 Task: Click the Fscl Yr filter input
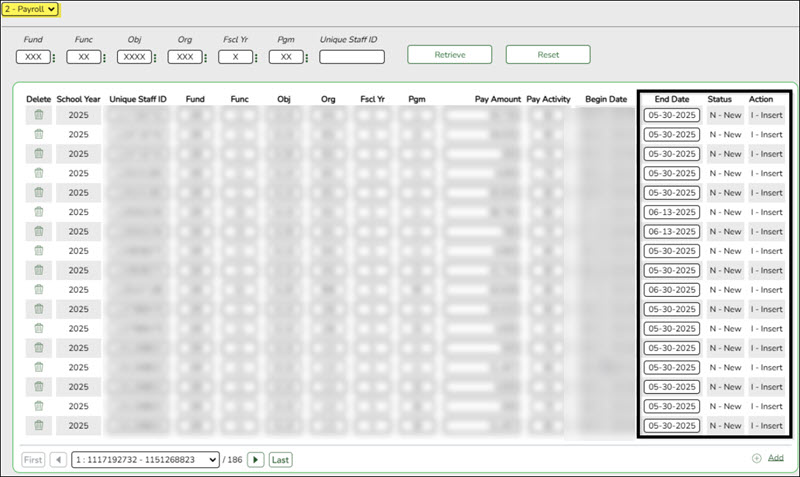pyautogui.click(x=235, y=57)
